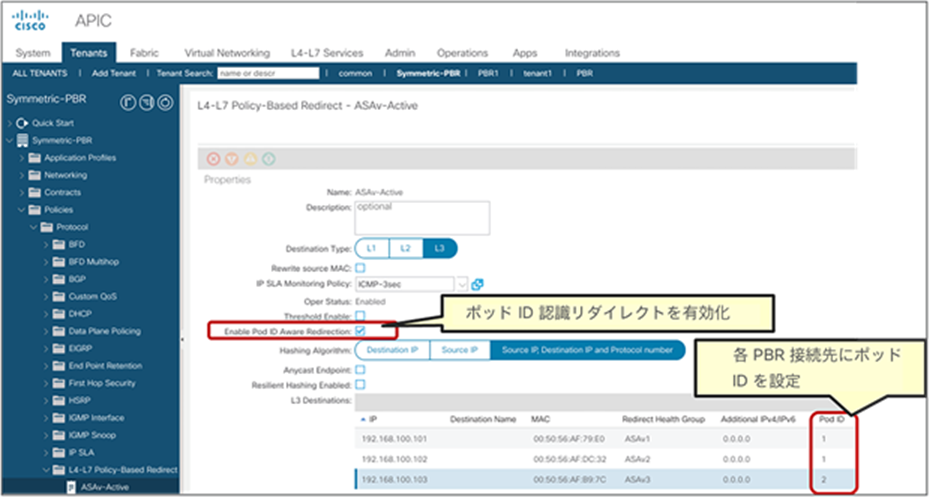Expand Contracts chevron
The image size is (929, 497).
[x=22, y=192]
